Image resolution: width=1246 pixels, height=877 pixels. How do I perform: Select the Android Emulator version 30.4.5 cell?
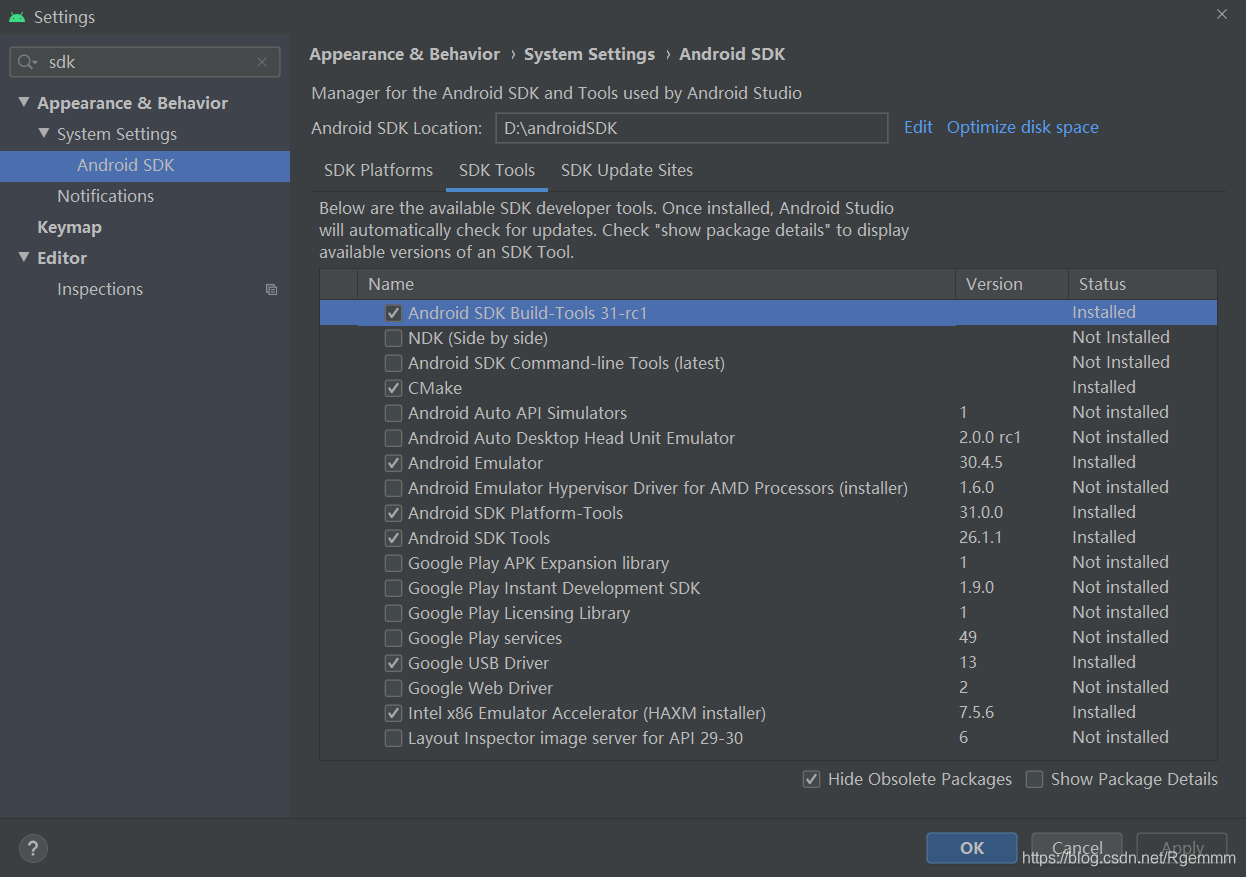point(981,463)
